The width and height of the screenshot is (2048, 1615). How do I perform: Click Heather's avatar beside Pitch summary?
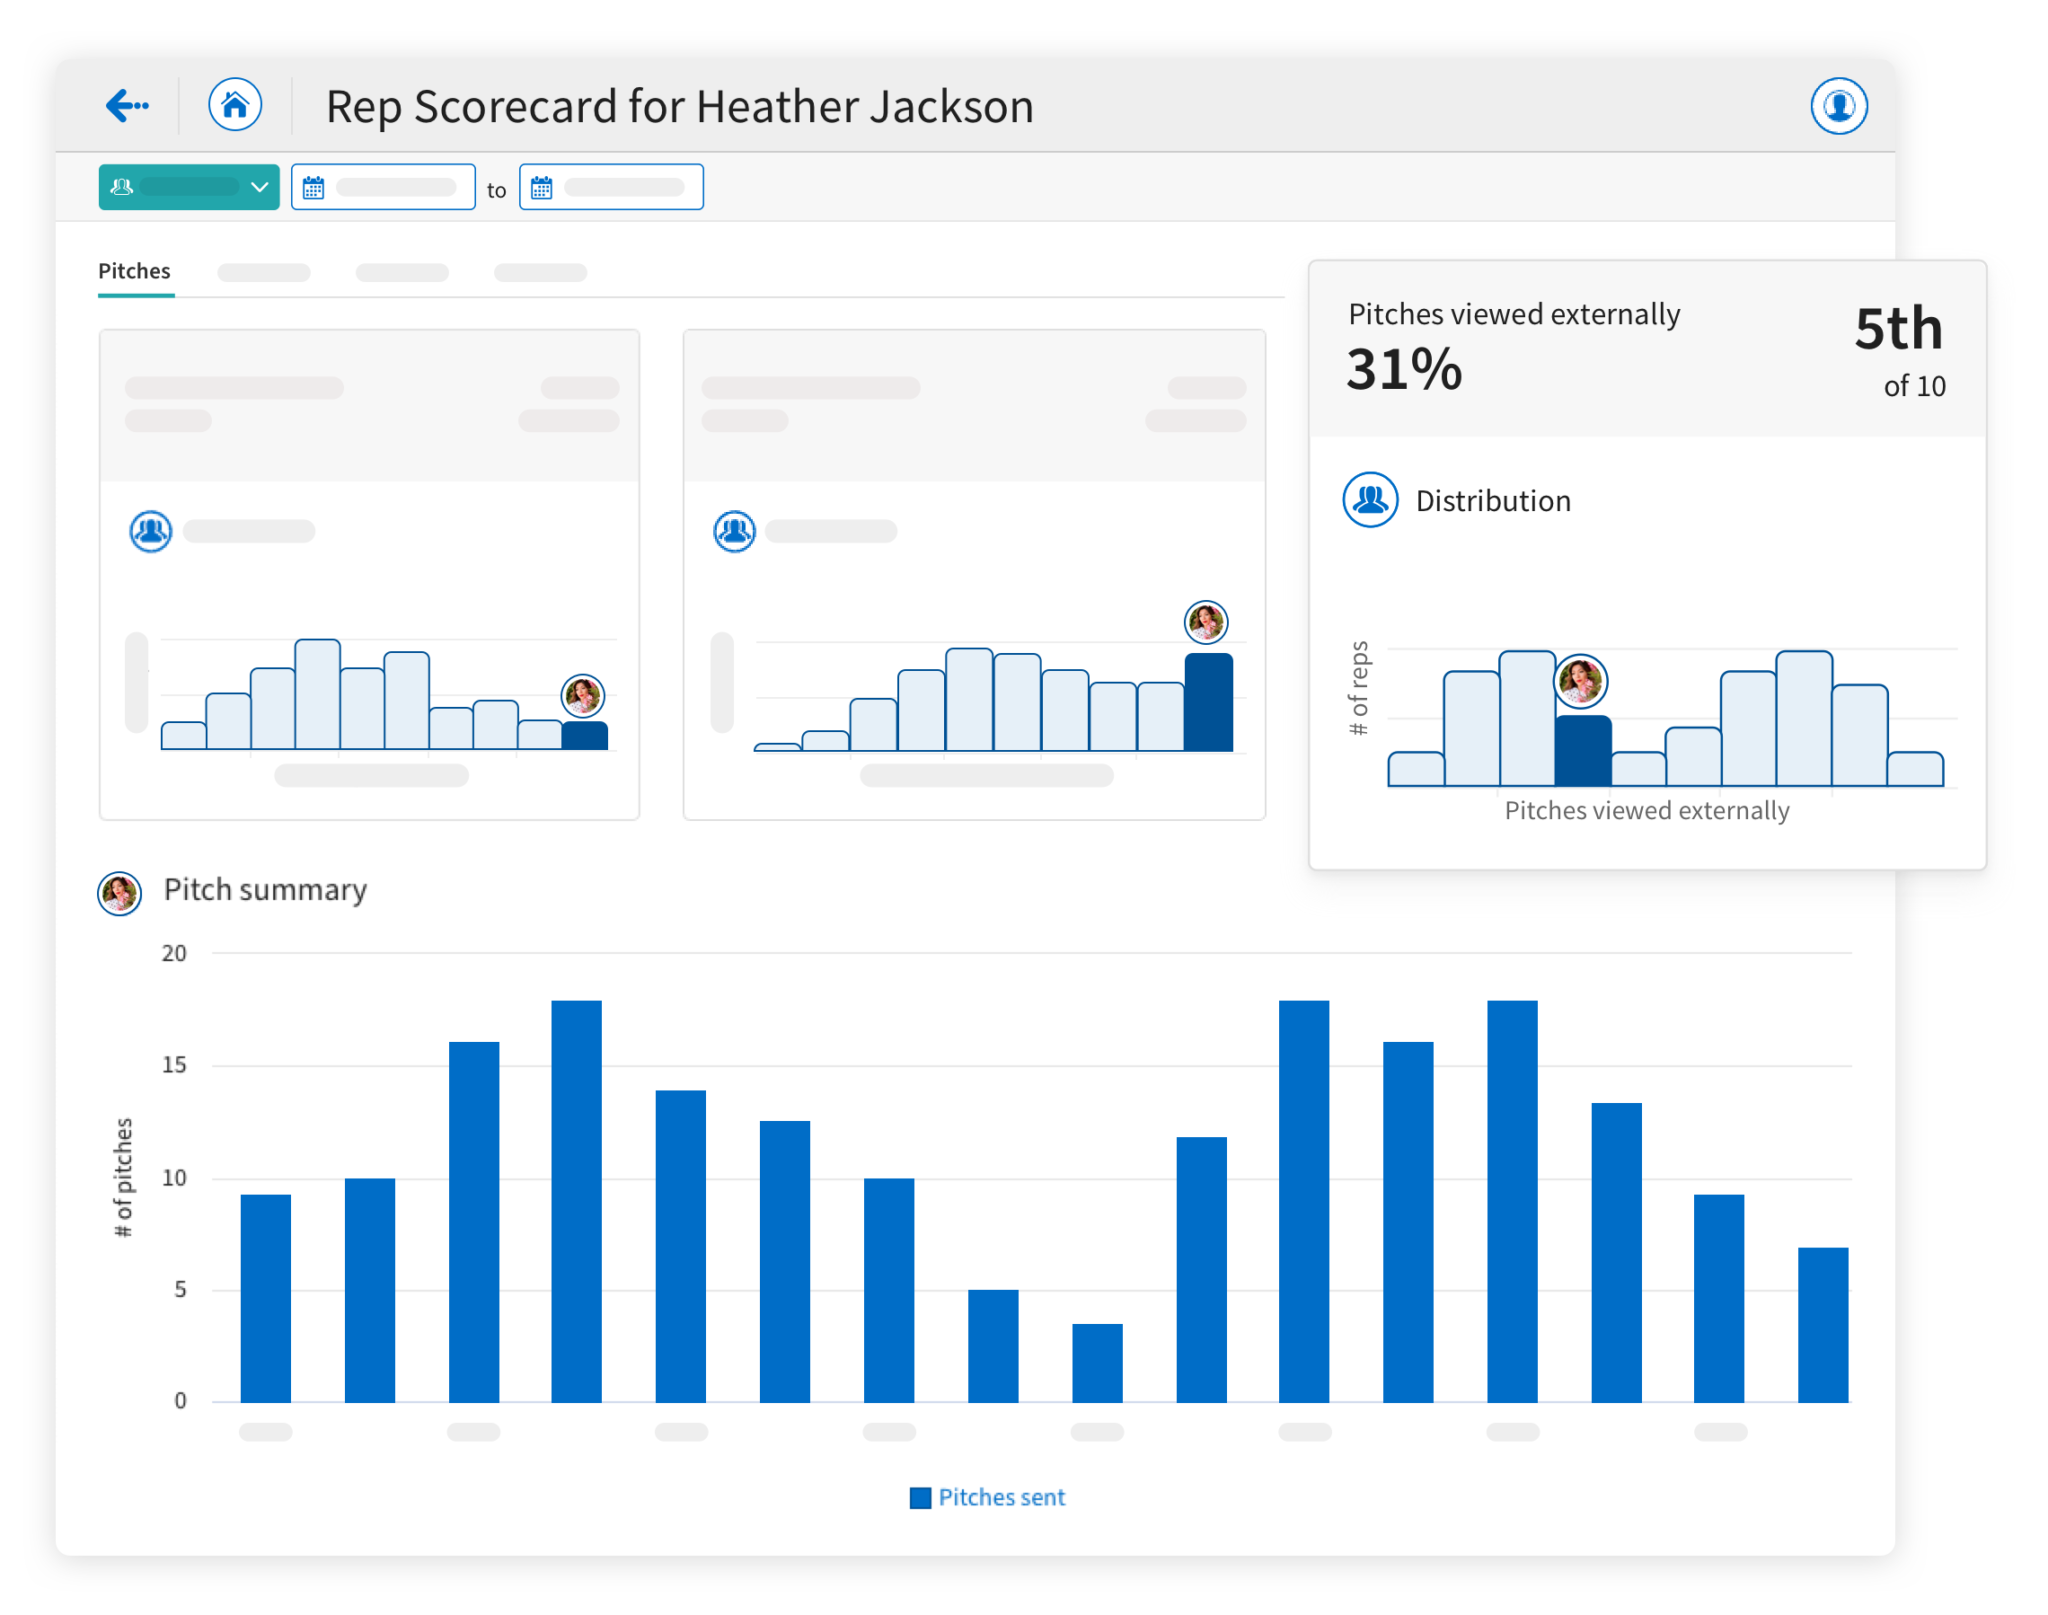(x=119, y=892)
